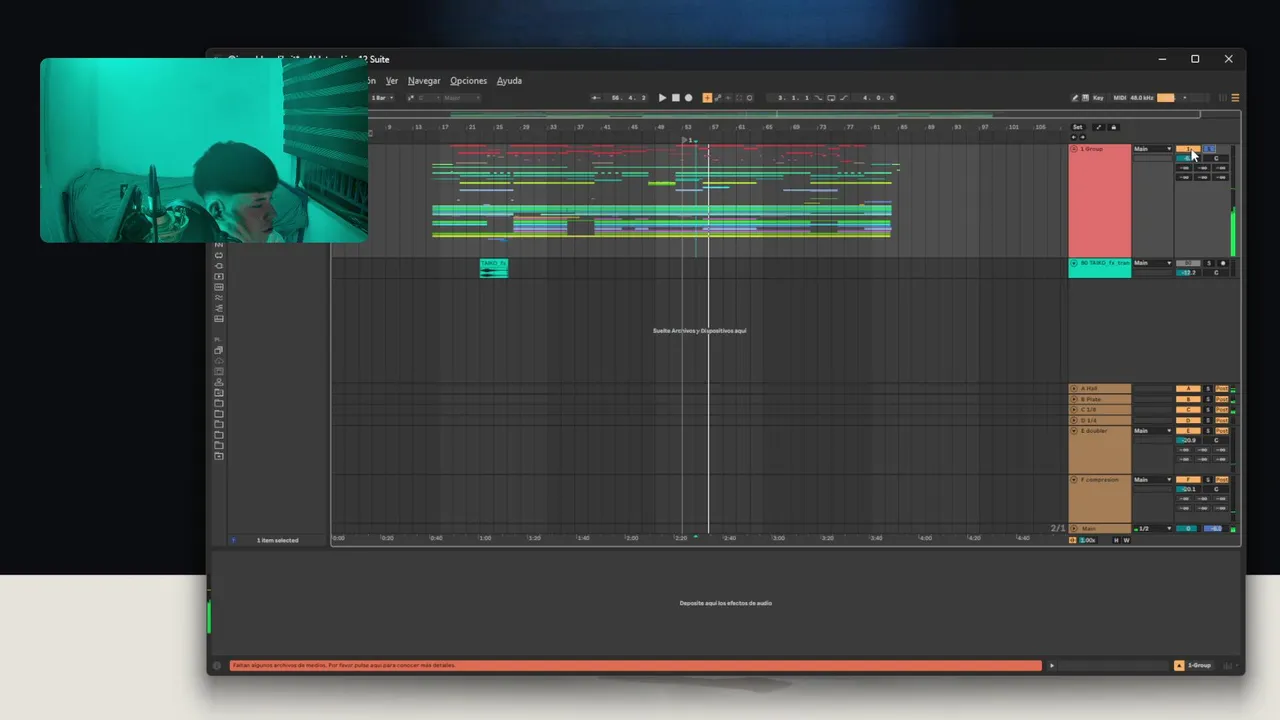Toggle Post button on F compresion

point(1222,480)
